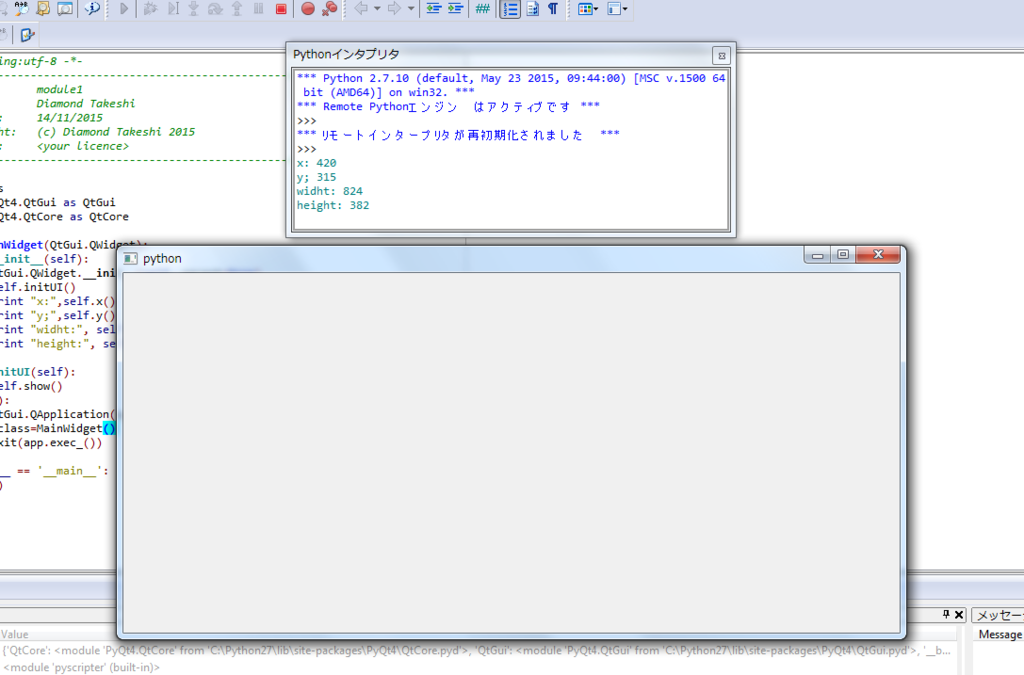Click the edit icon in second toolbar row

point(27,35)
